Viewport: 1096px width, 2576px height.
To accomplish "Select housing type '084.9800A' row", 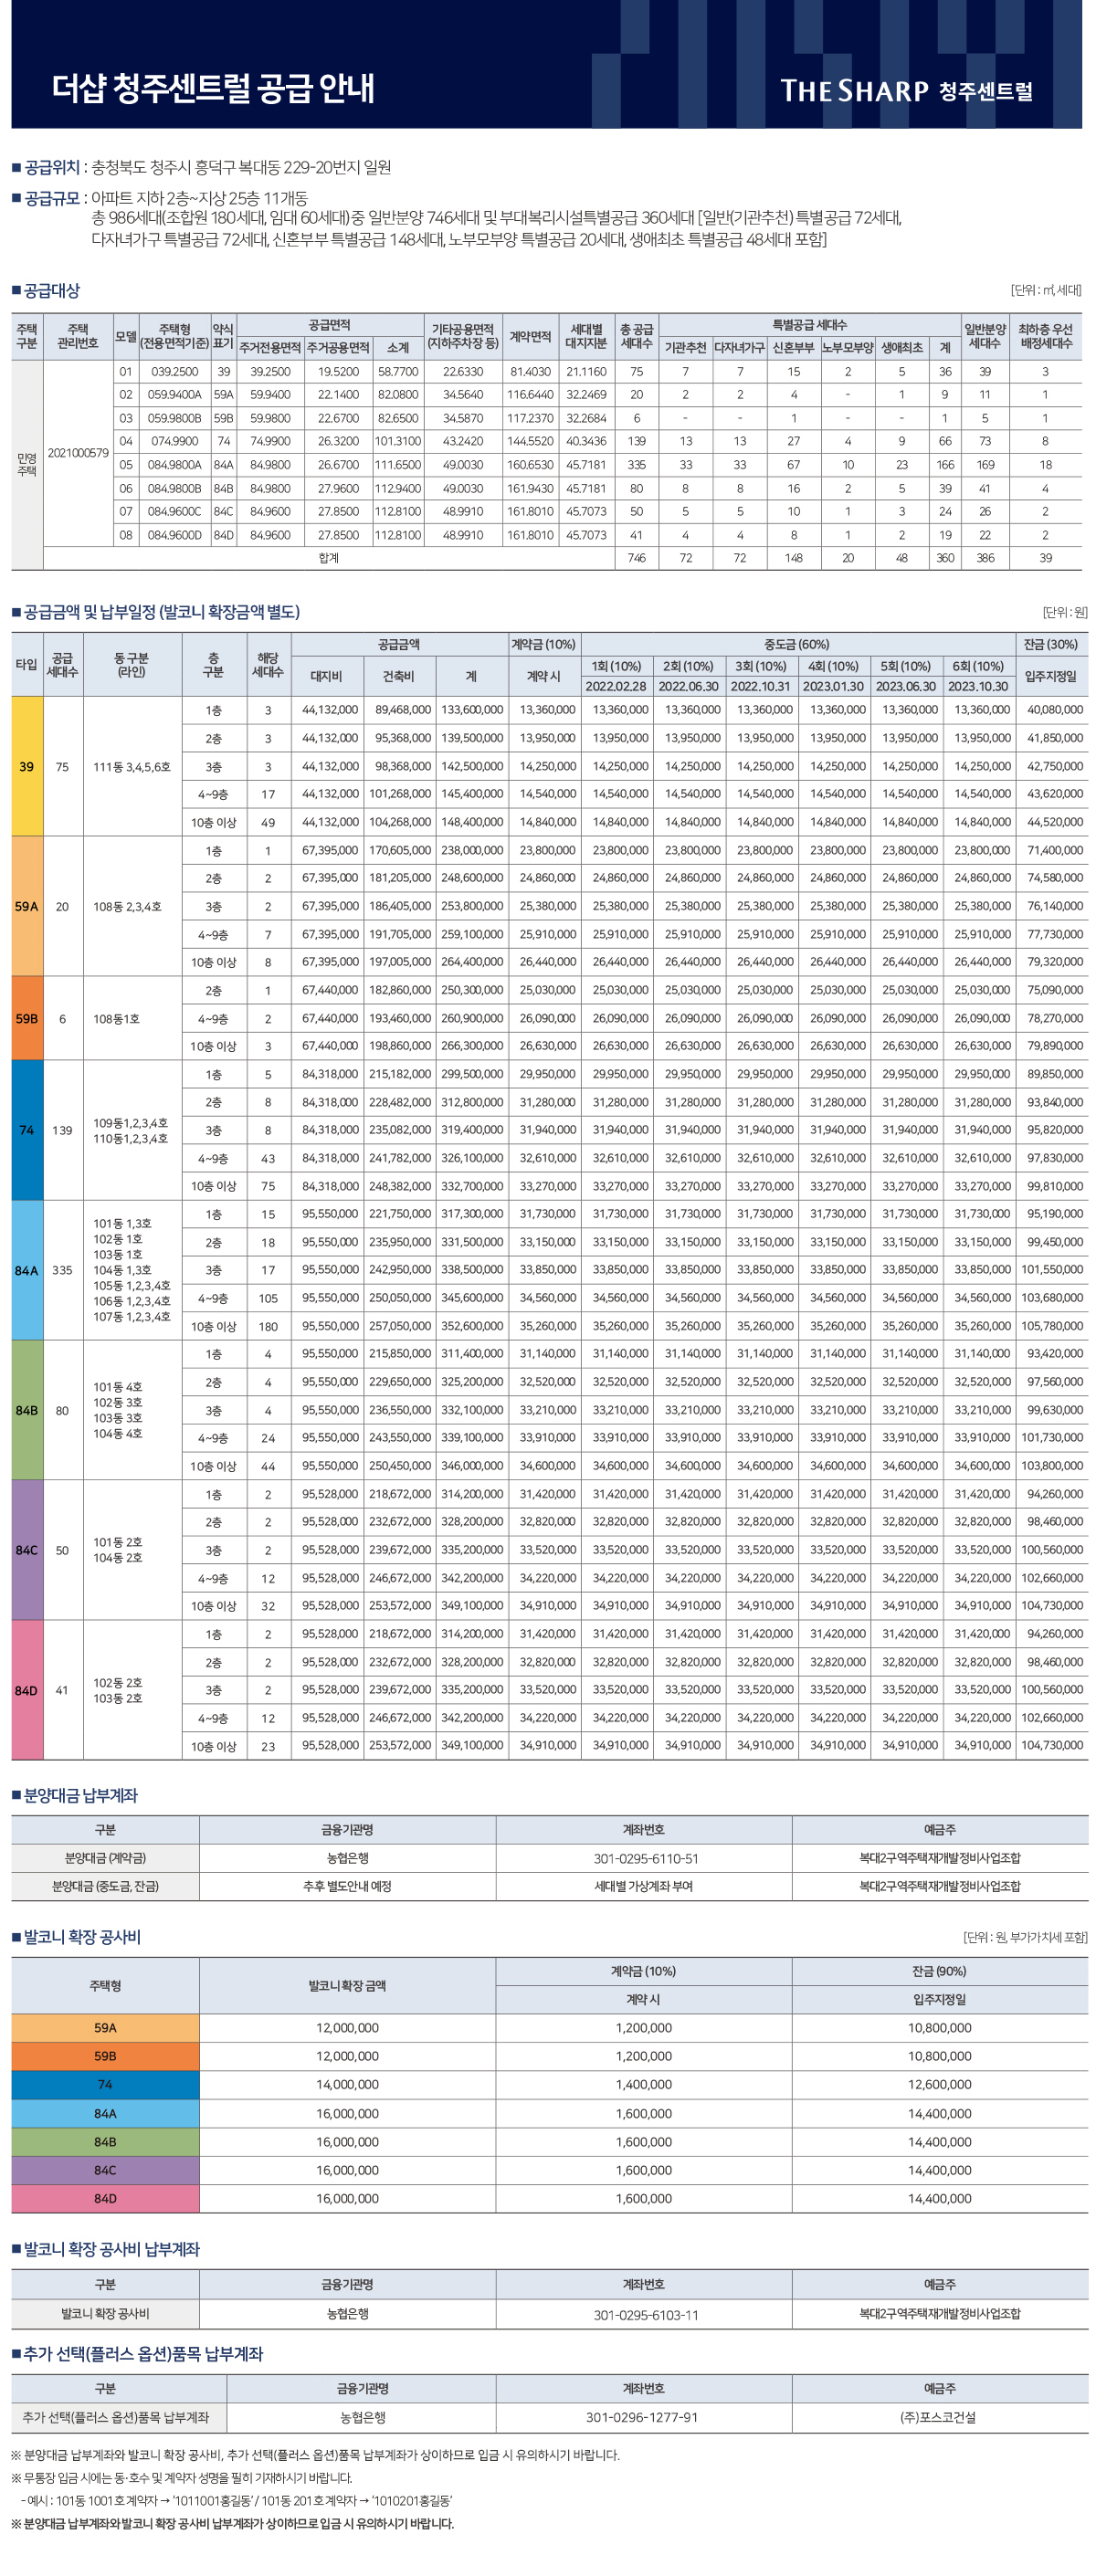I will coord(174,465).
